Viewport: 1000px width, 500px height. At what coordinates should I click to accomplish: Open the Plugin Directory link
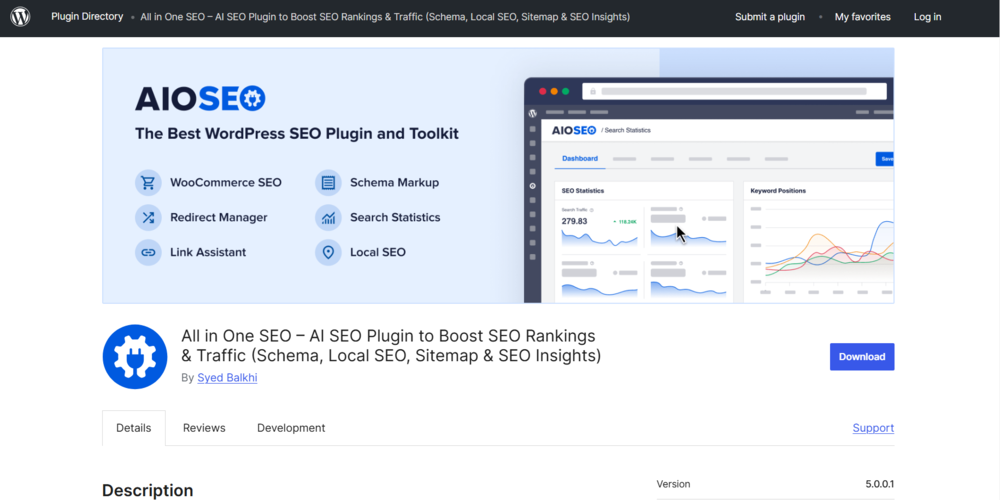[87, 17]
